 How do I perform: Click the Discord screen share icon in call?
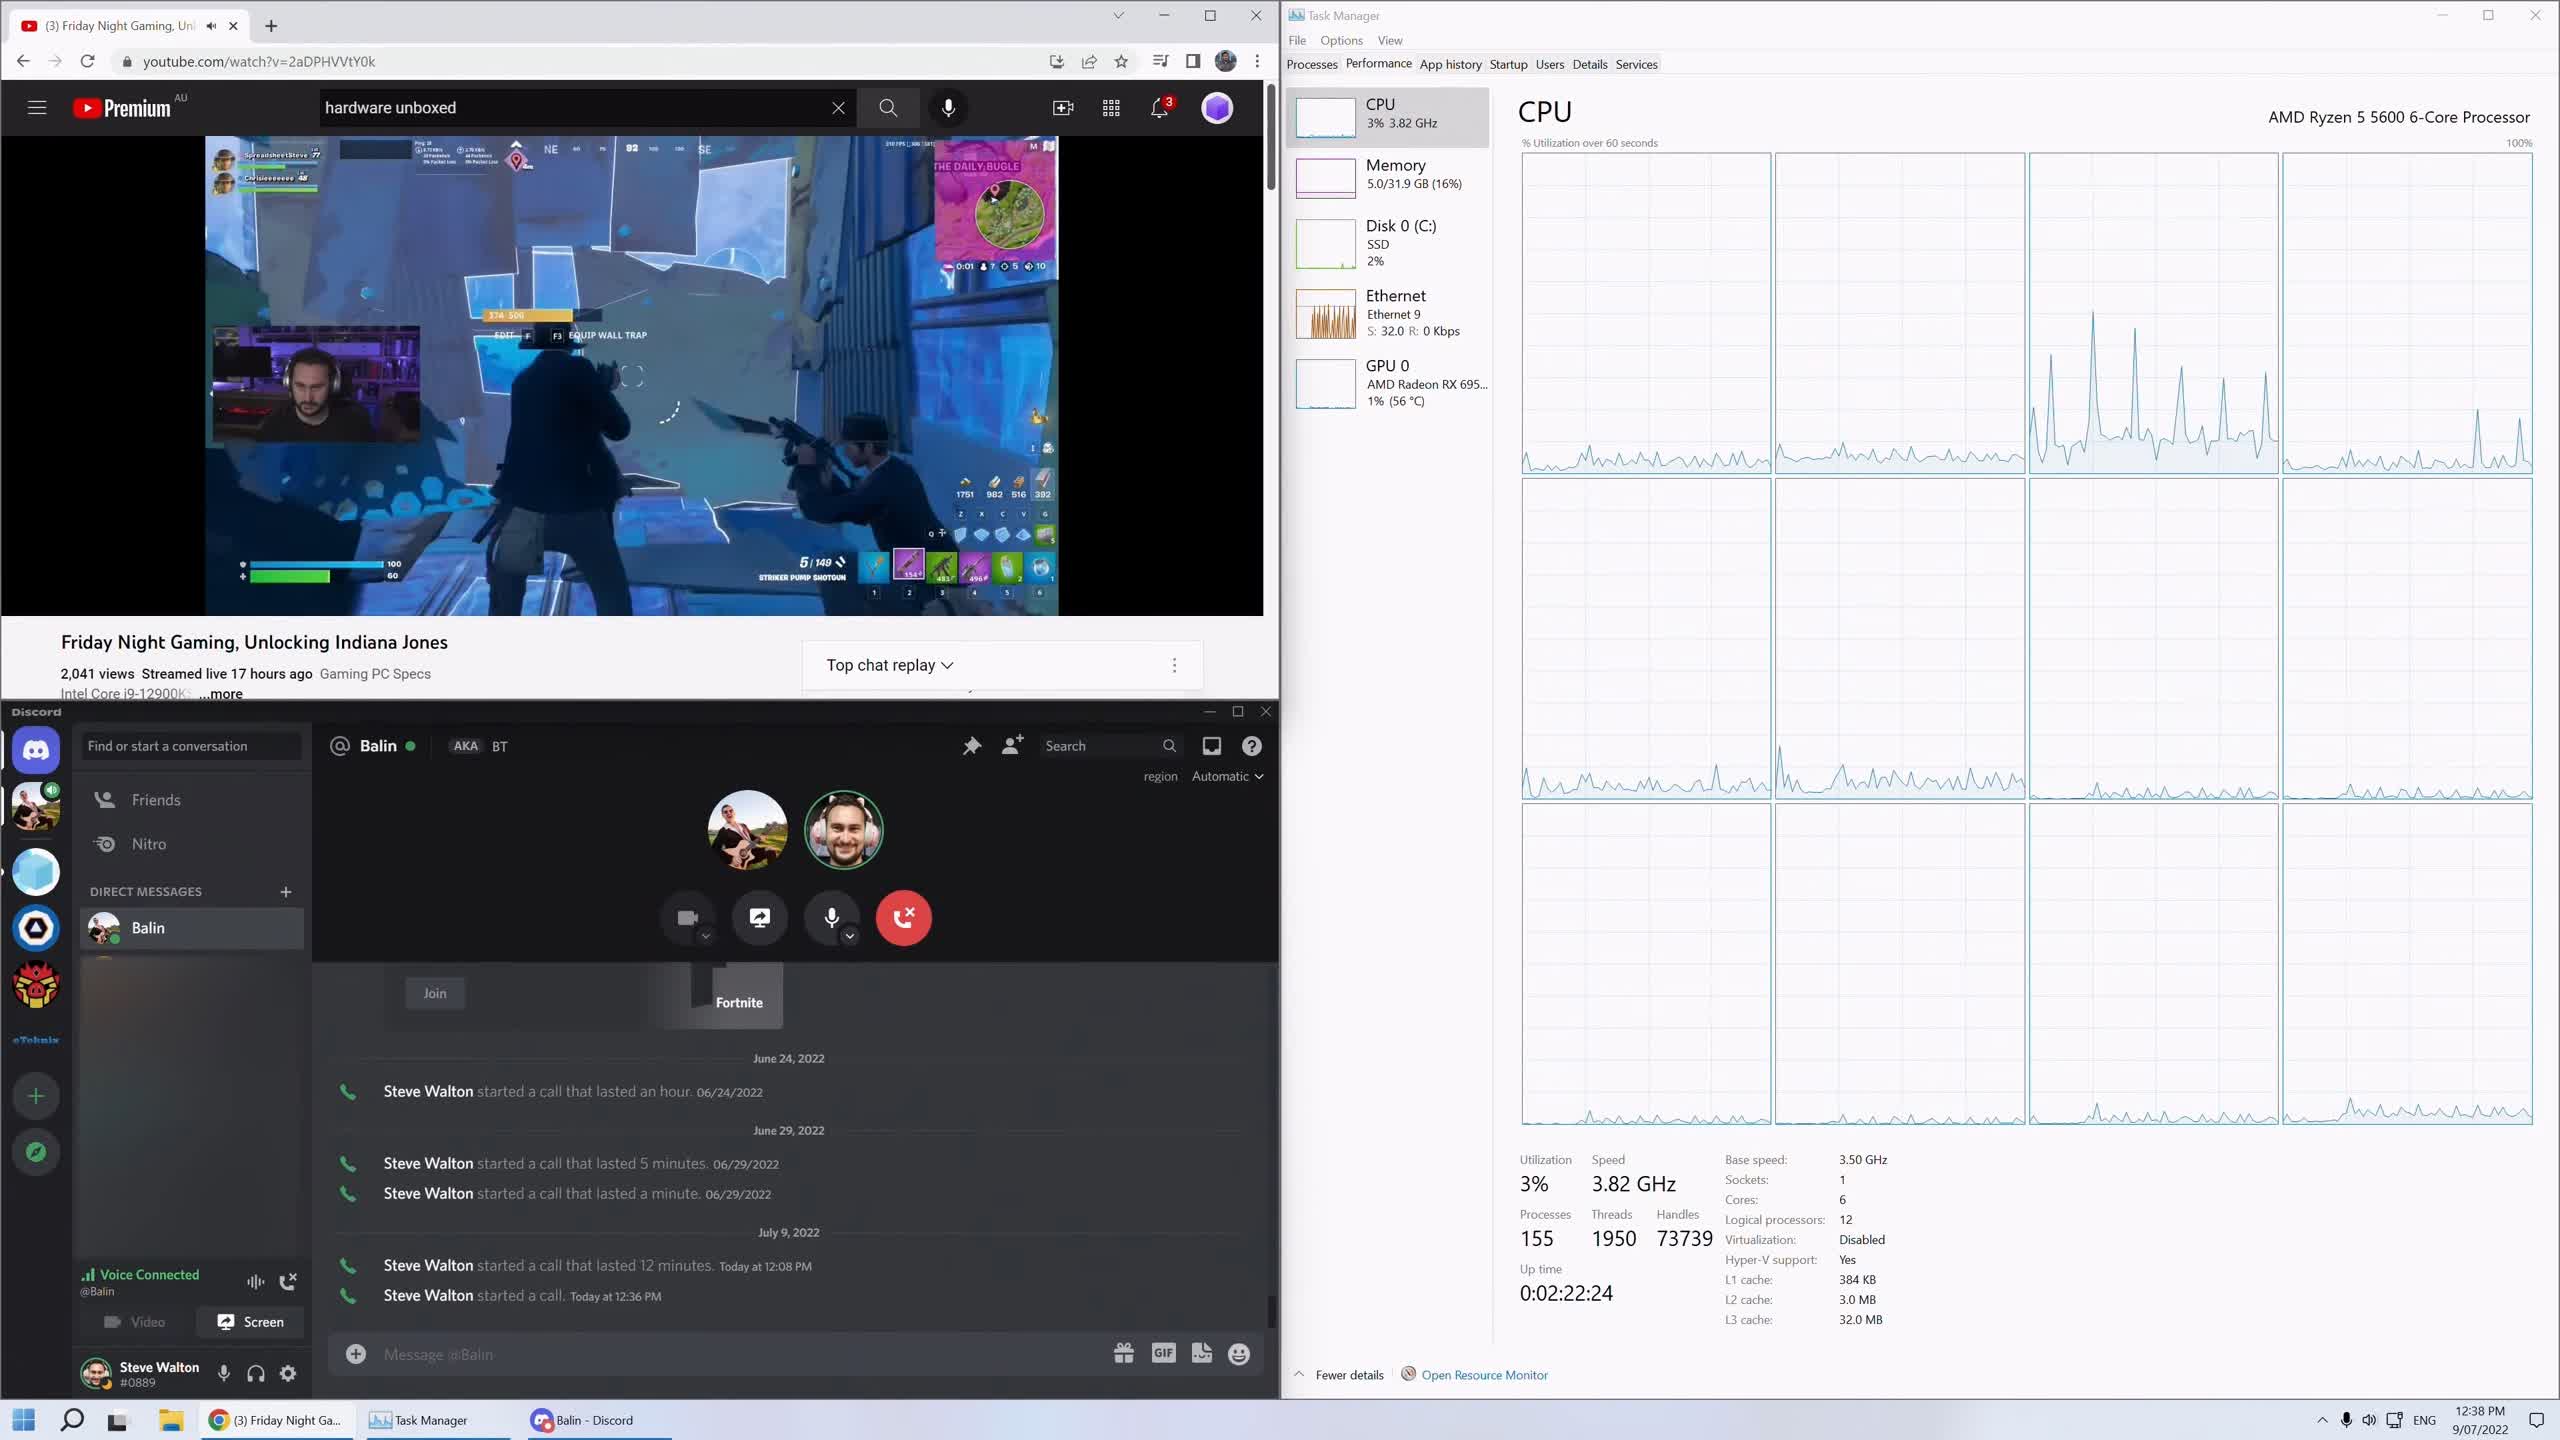(x=760, y=917)
